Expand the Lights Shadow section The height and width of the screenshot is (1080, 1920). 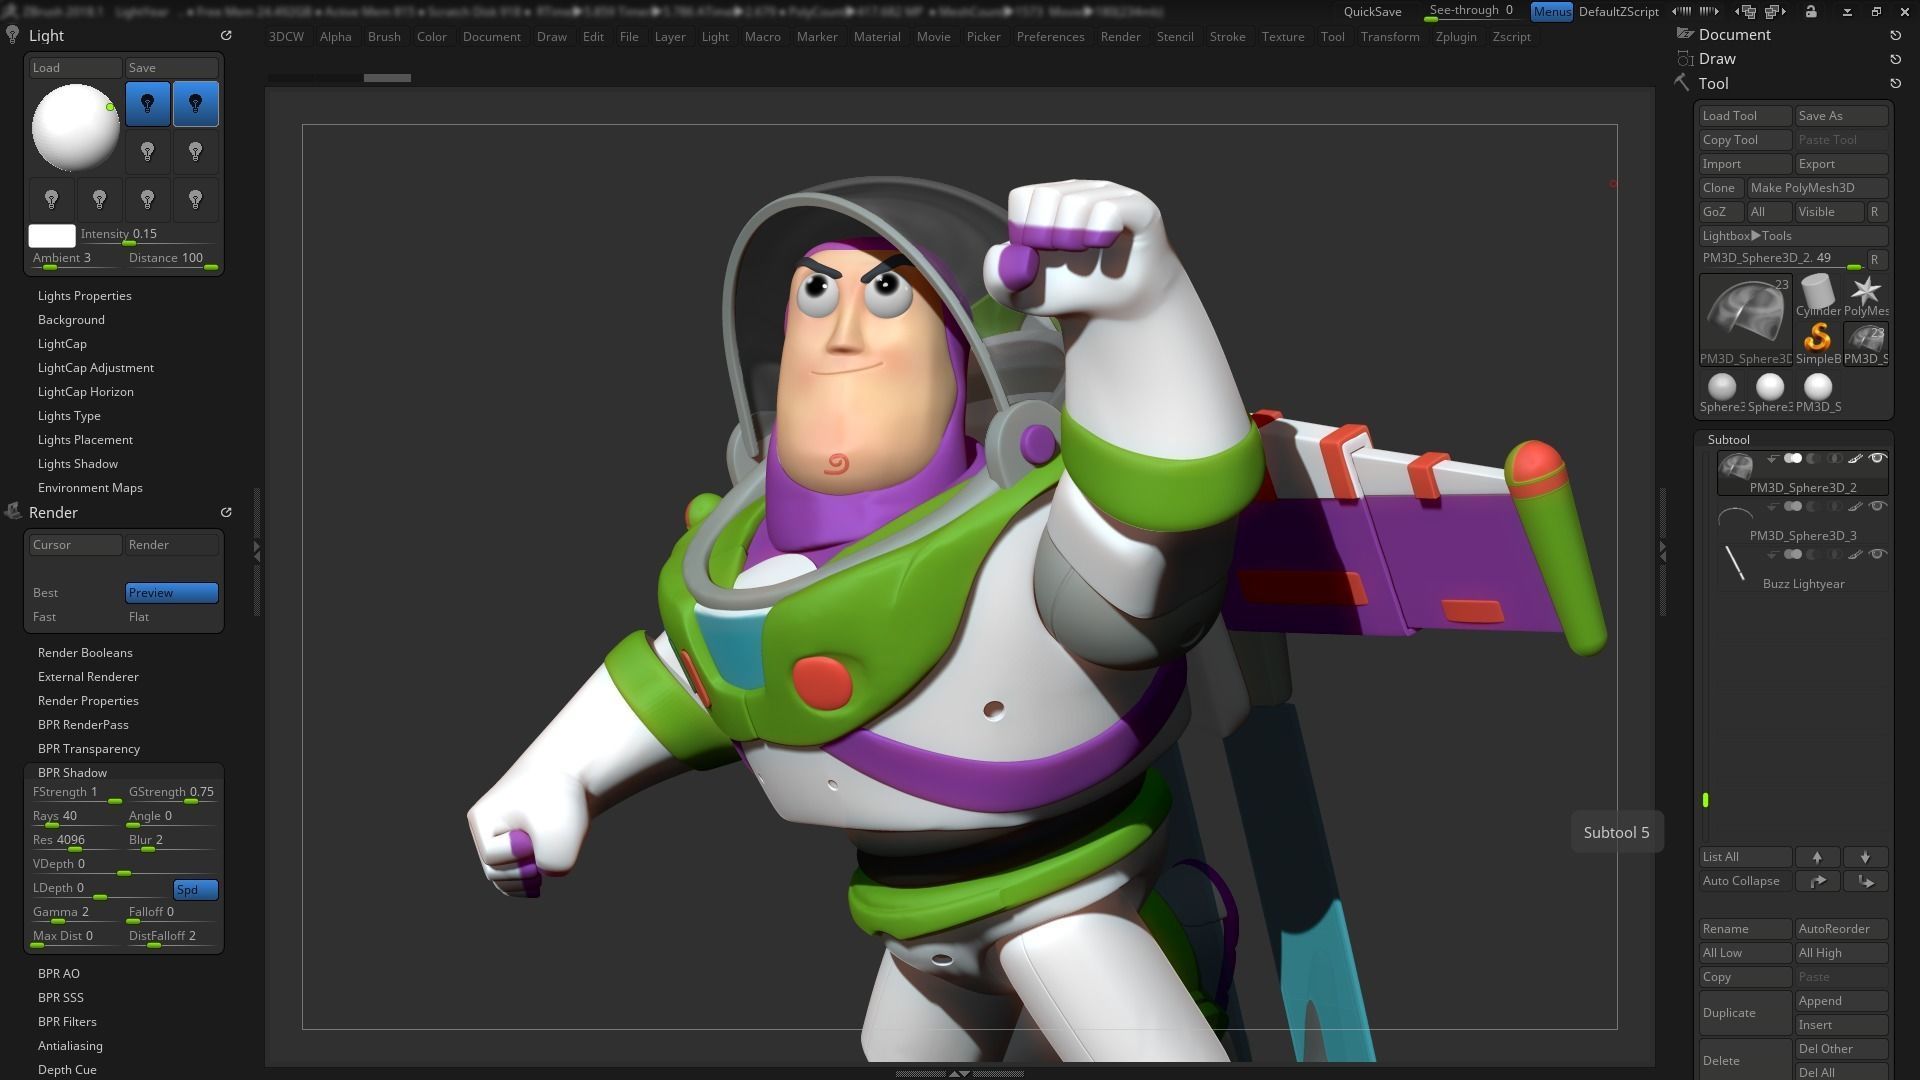click(x=78, y=464)
